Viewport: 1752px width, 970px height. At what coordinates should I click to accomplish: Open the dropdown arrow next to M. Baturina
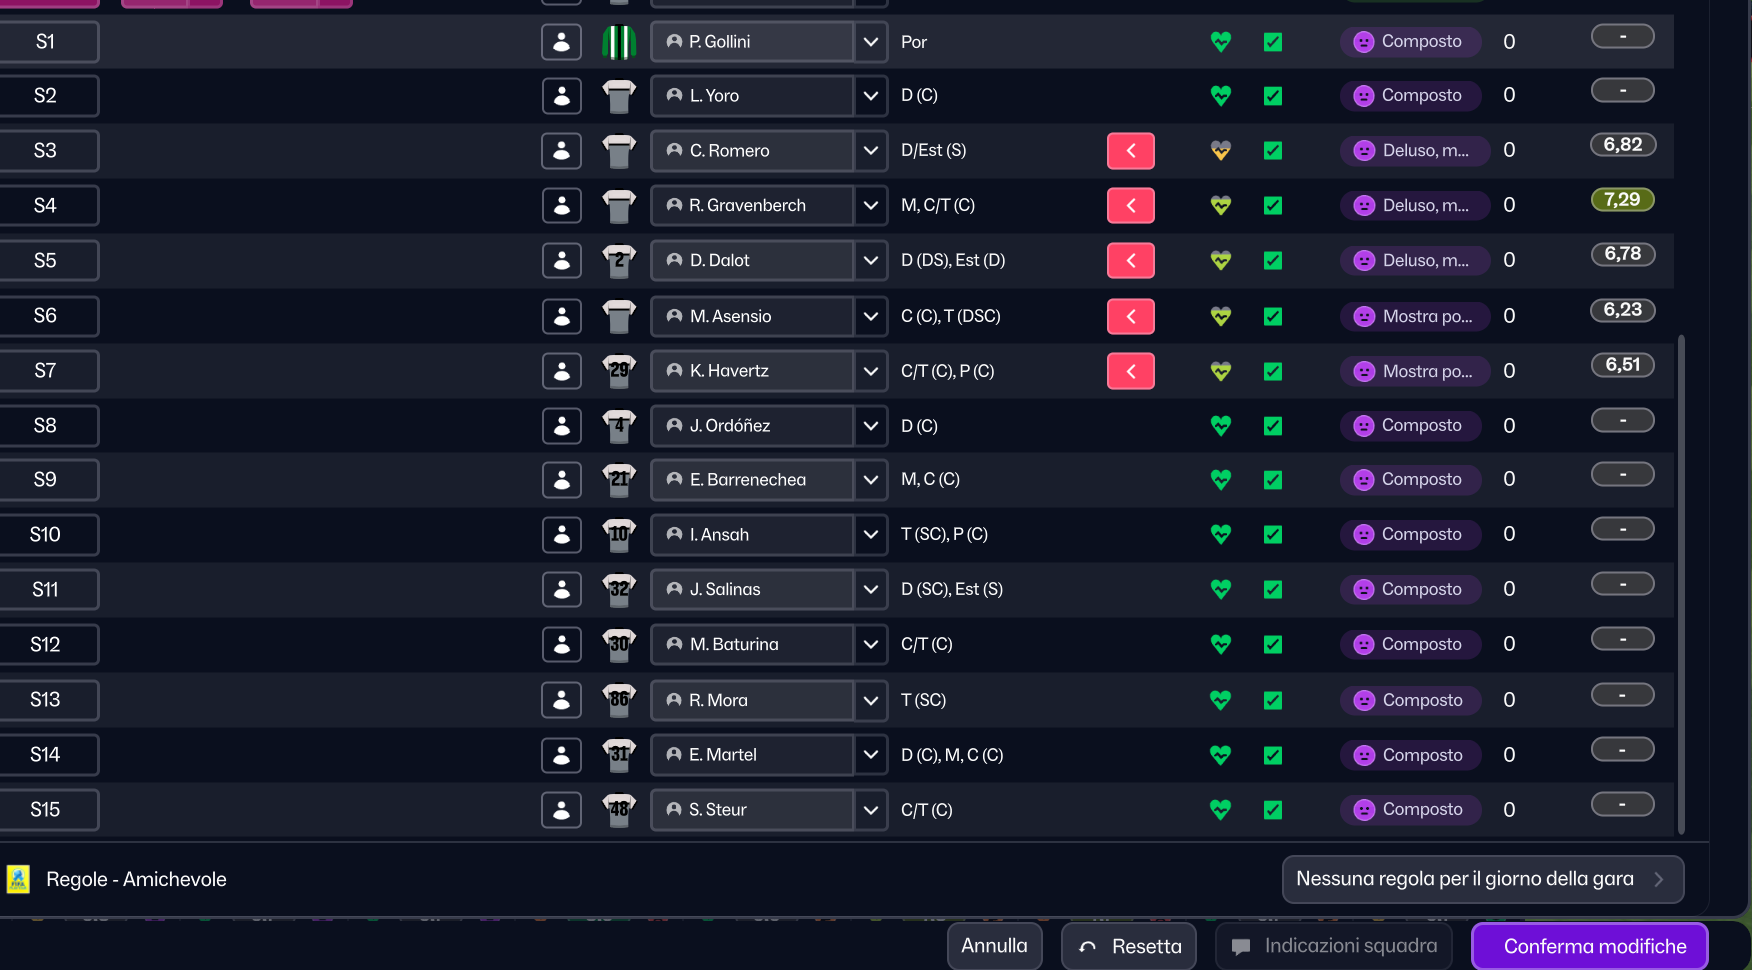pyautogui.click(x=871, y=645)
